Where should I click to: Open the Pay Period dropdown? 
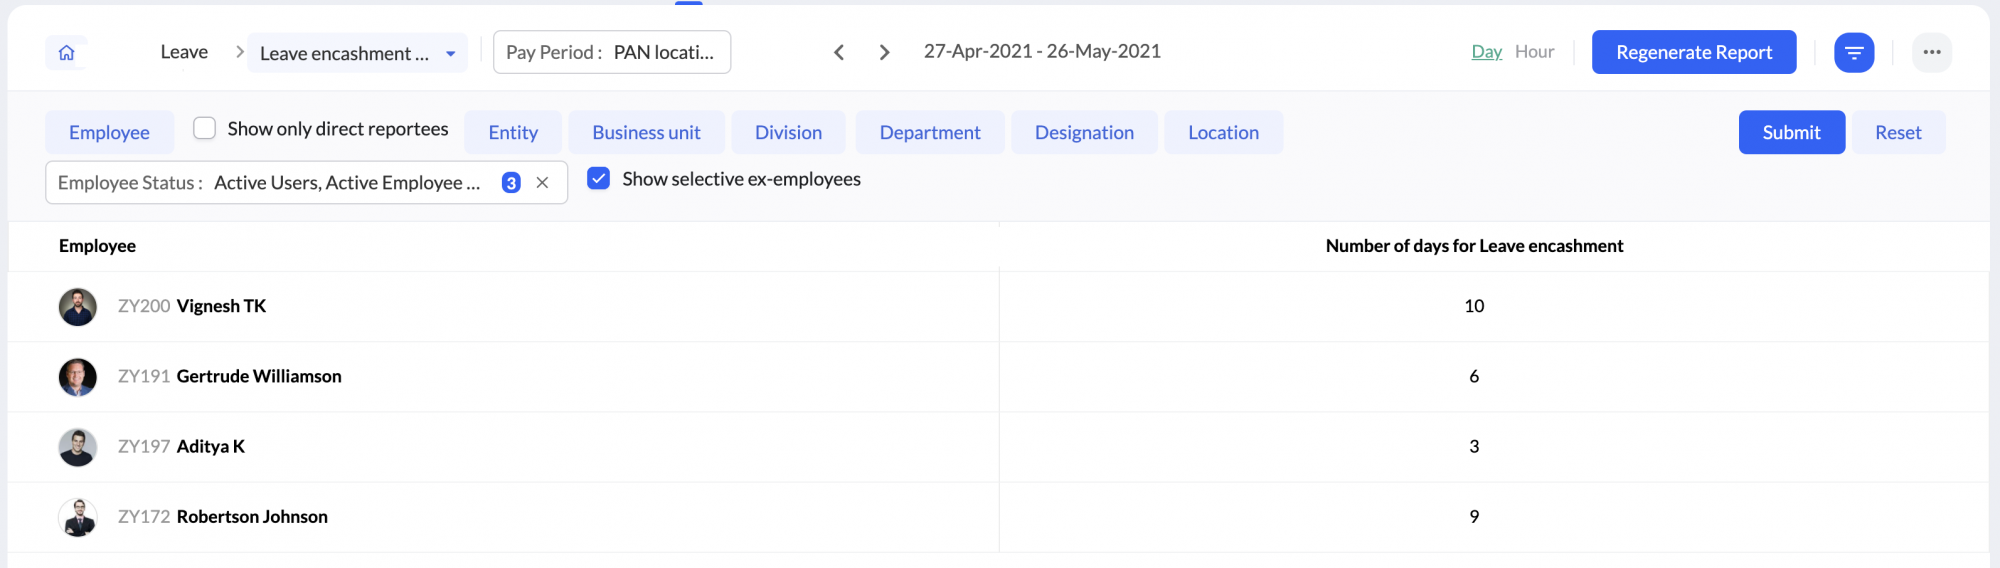(x=611, y=53)
